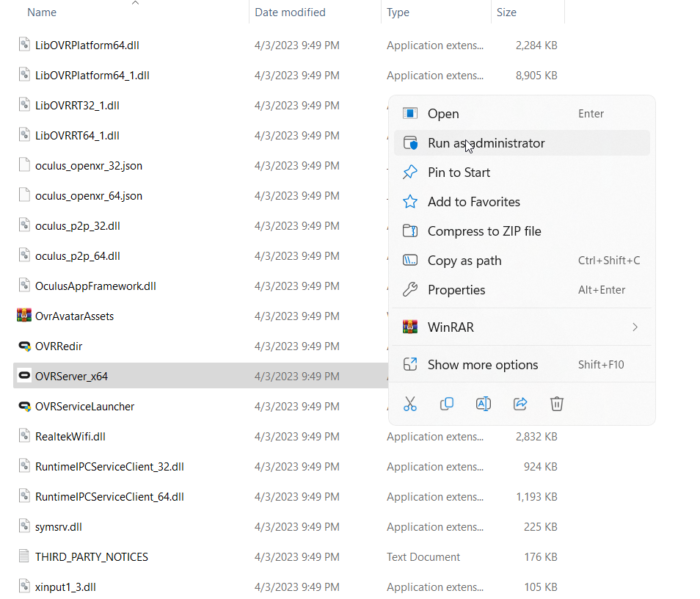Click the OVRServiceLauncher application icon
The height and width of the screenshot is (599, 700).
tap(24, 406)
